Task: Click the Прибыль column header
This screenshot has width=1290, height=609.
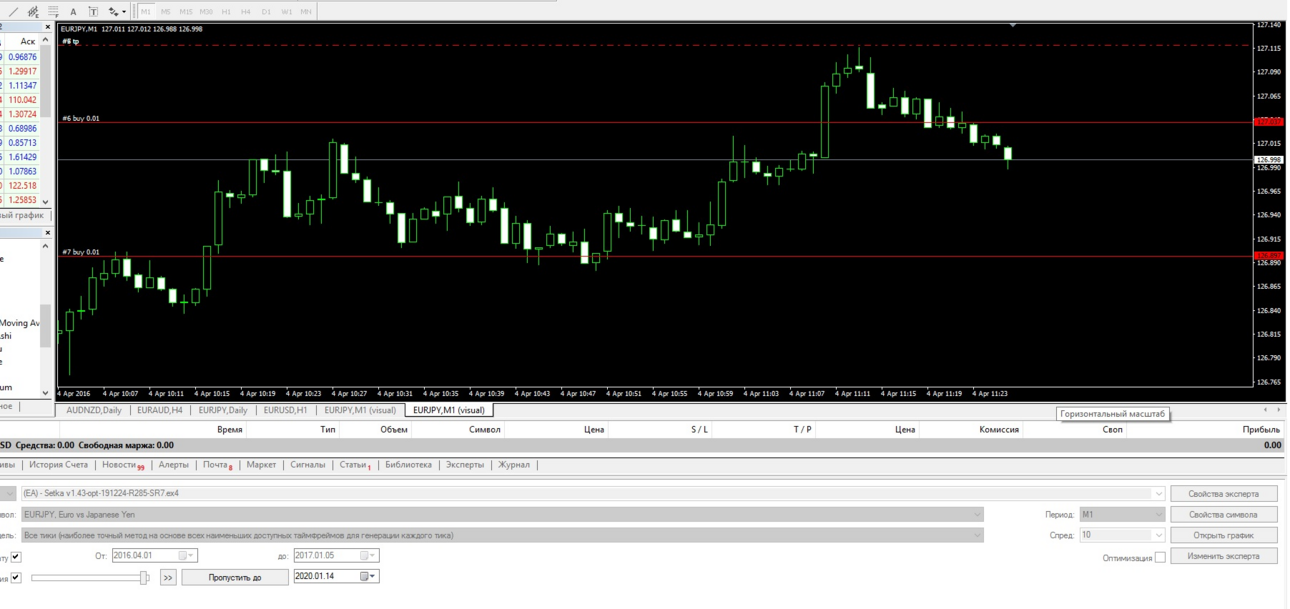Action: 1261,430
